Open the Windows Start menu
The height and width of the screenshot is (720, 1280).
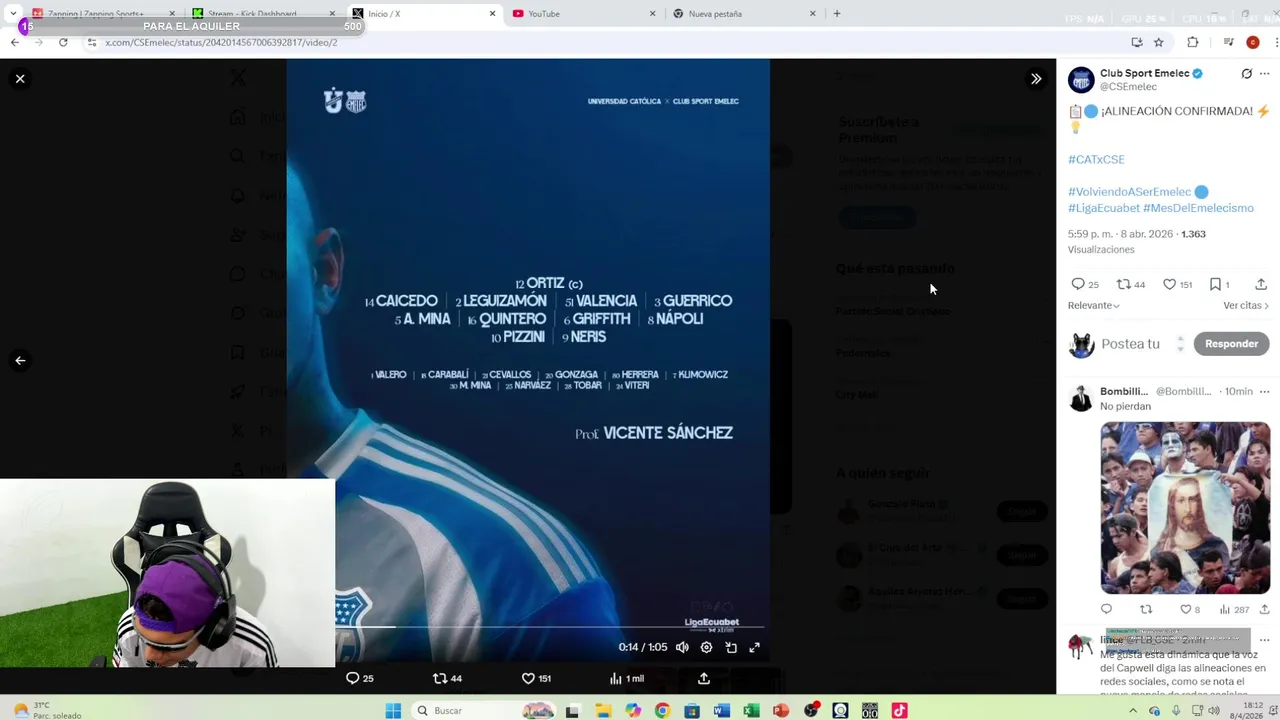tap(393, 711)
